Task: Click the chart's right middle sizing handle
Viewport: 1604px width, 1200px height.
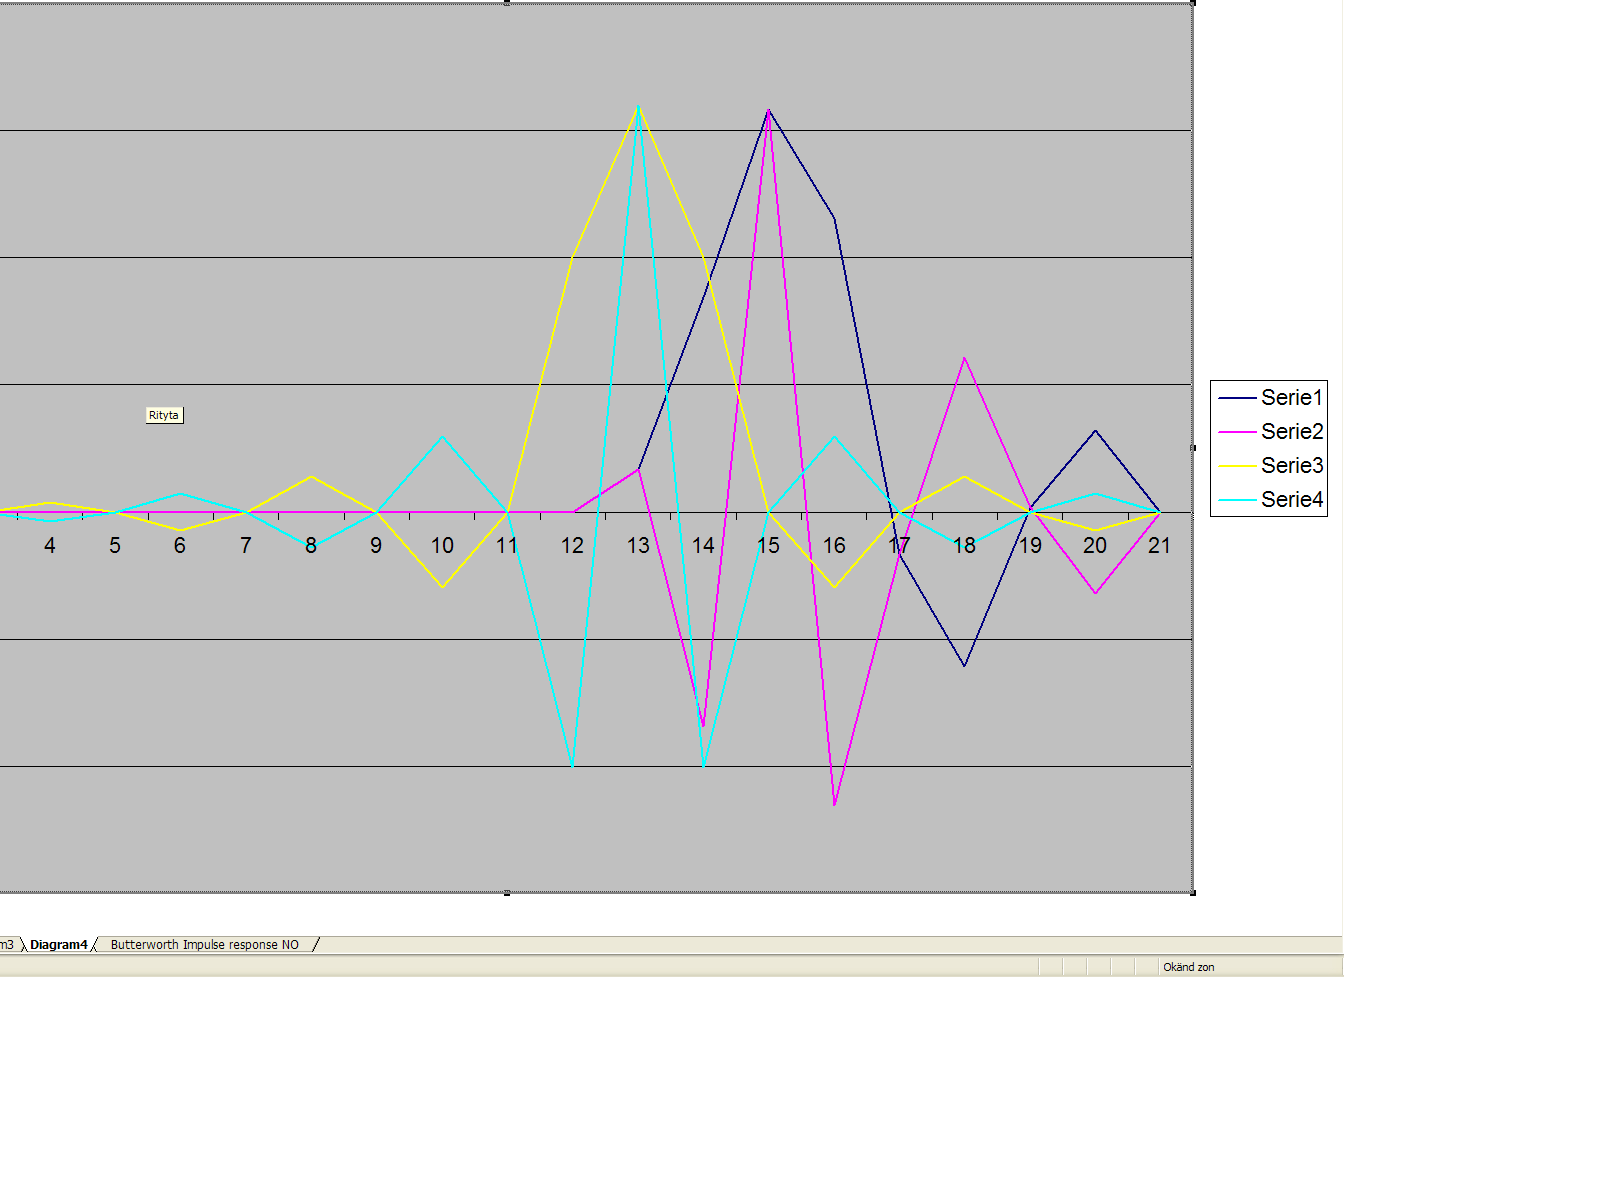Action: click(x=1193, y=448)
